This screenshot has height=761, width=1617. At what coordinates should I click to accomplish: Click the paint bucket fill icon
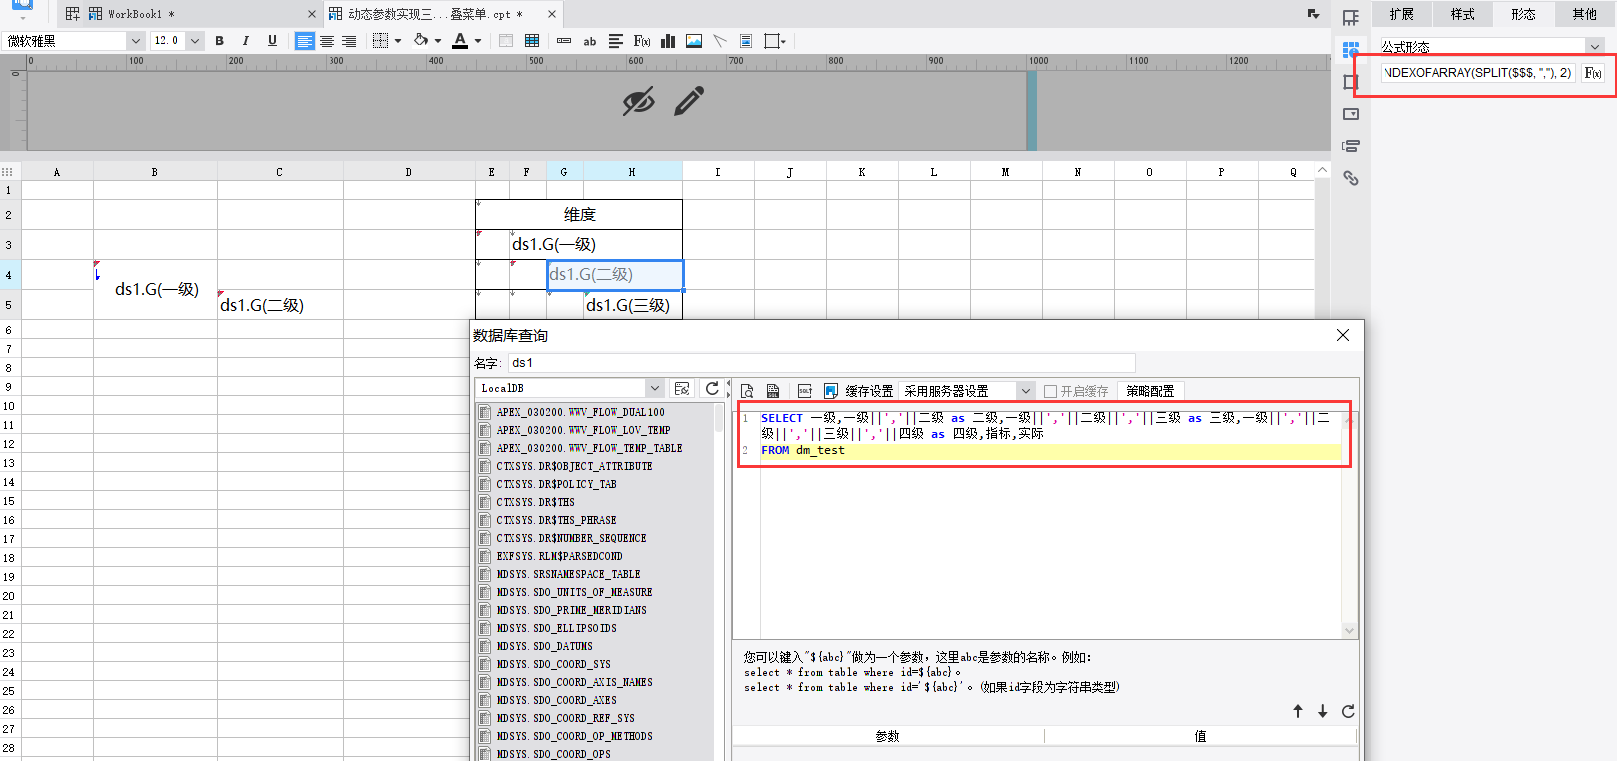421,41
